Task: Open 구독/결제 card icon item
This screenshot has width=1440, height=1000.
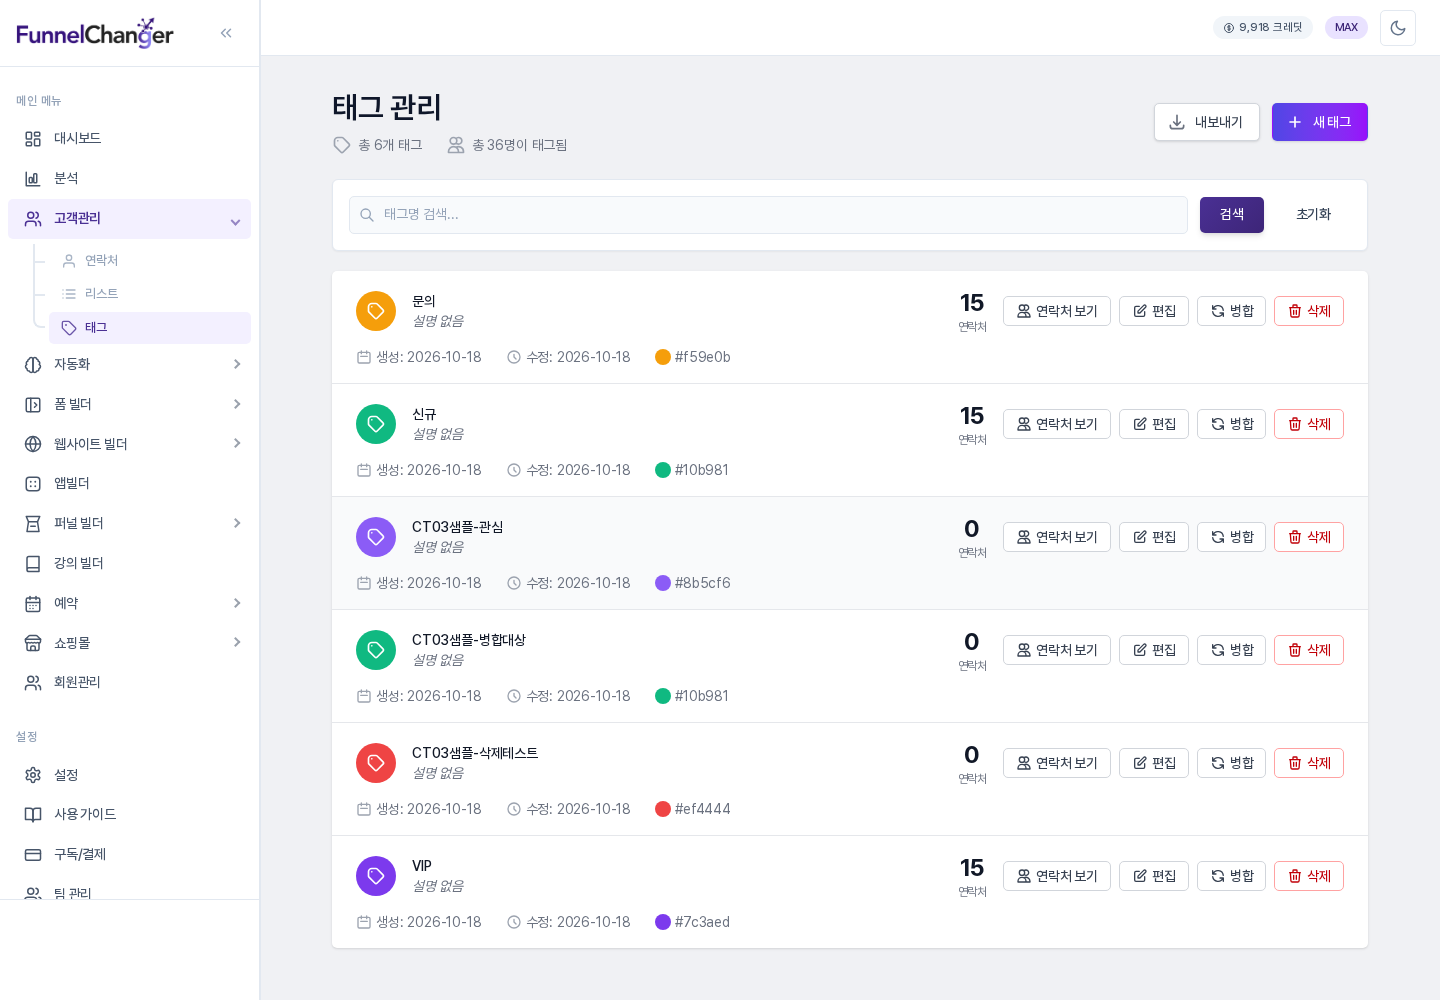Action: click(129, 855)
